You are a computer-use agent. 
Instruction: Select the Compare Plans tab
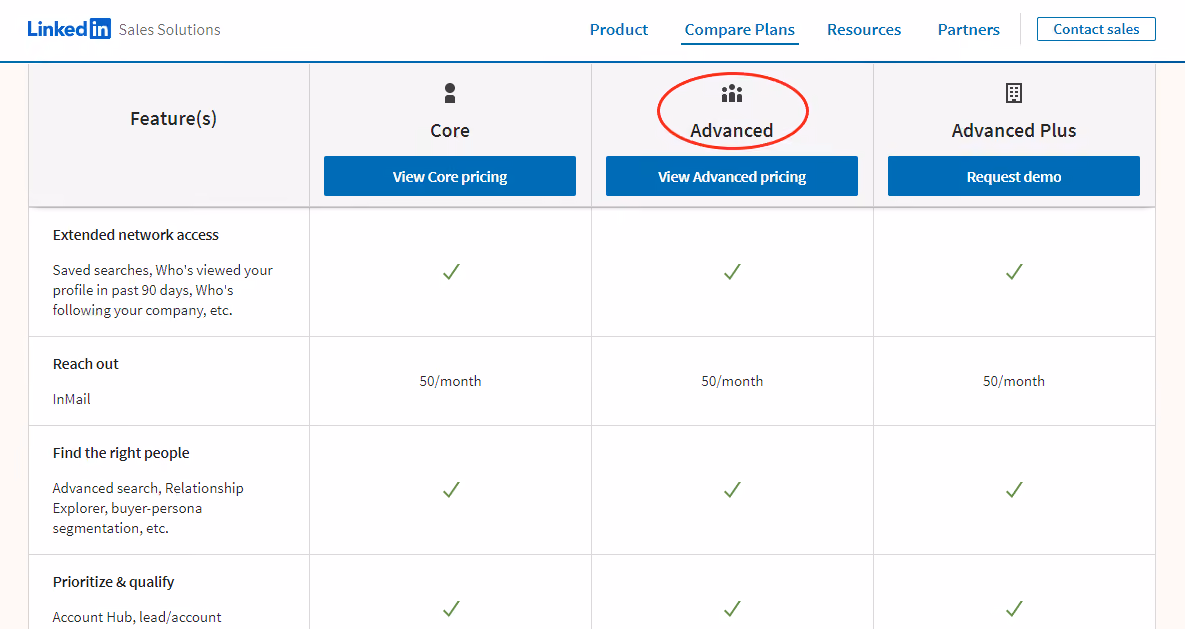pos(740,29)
